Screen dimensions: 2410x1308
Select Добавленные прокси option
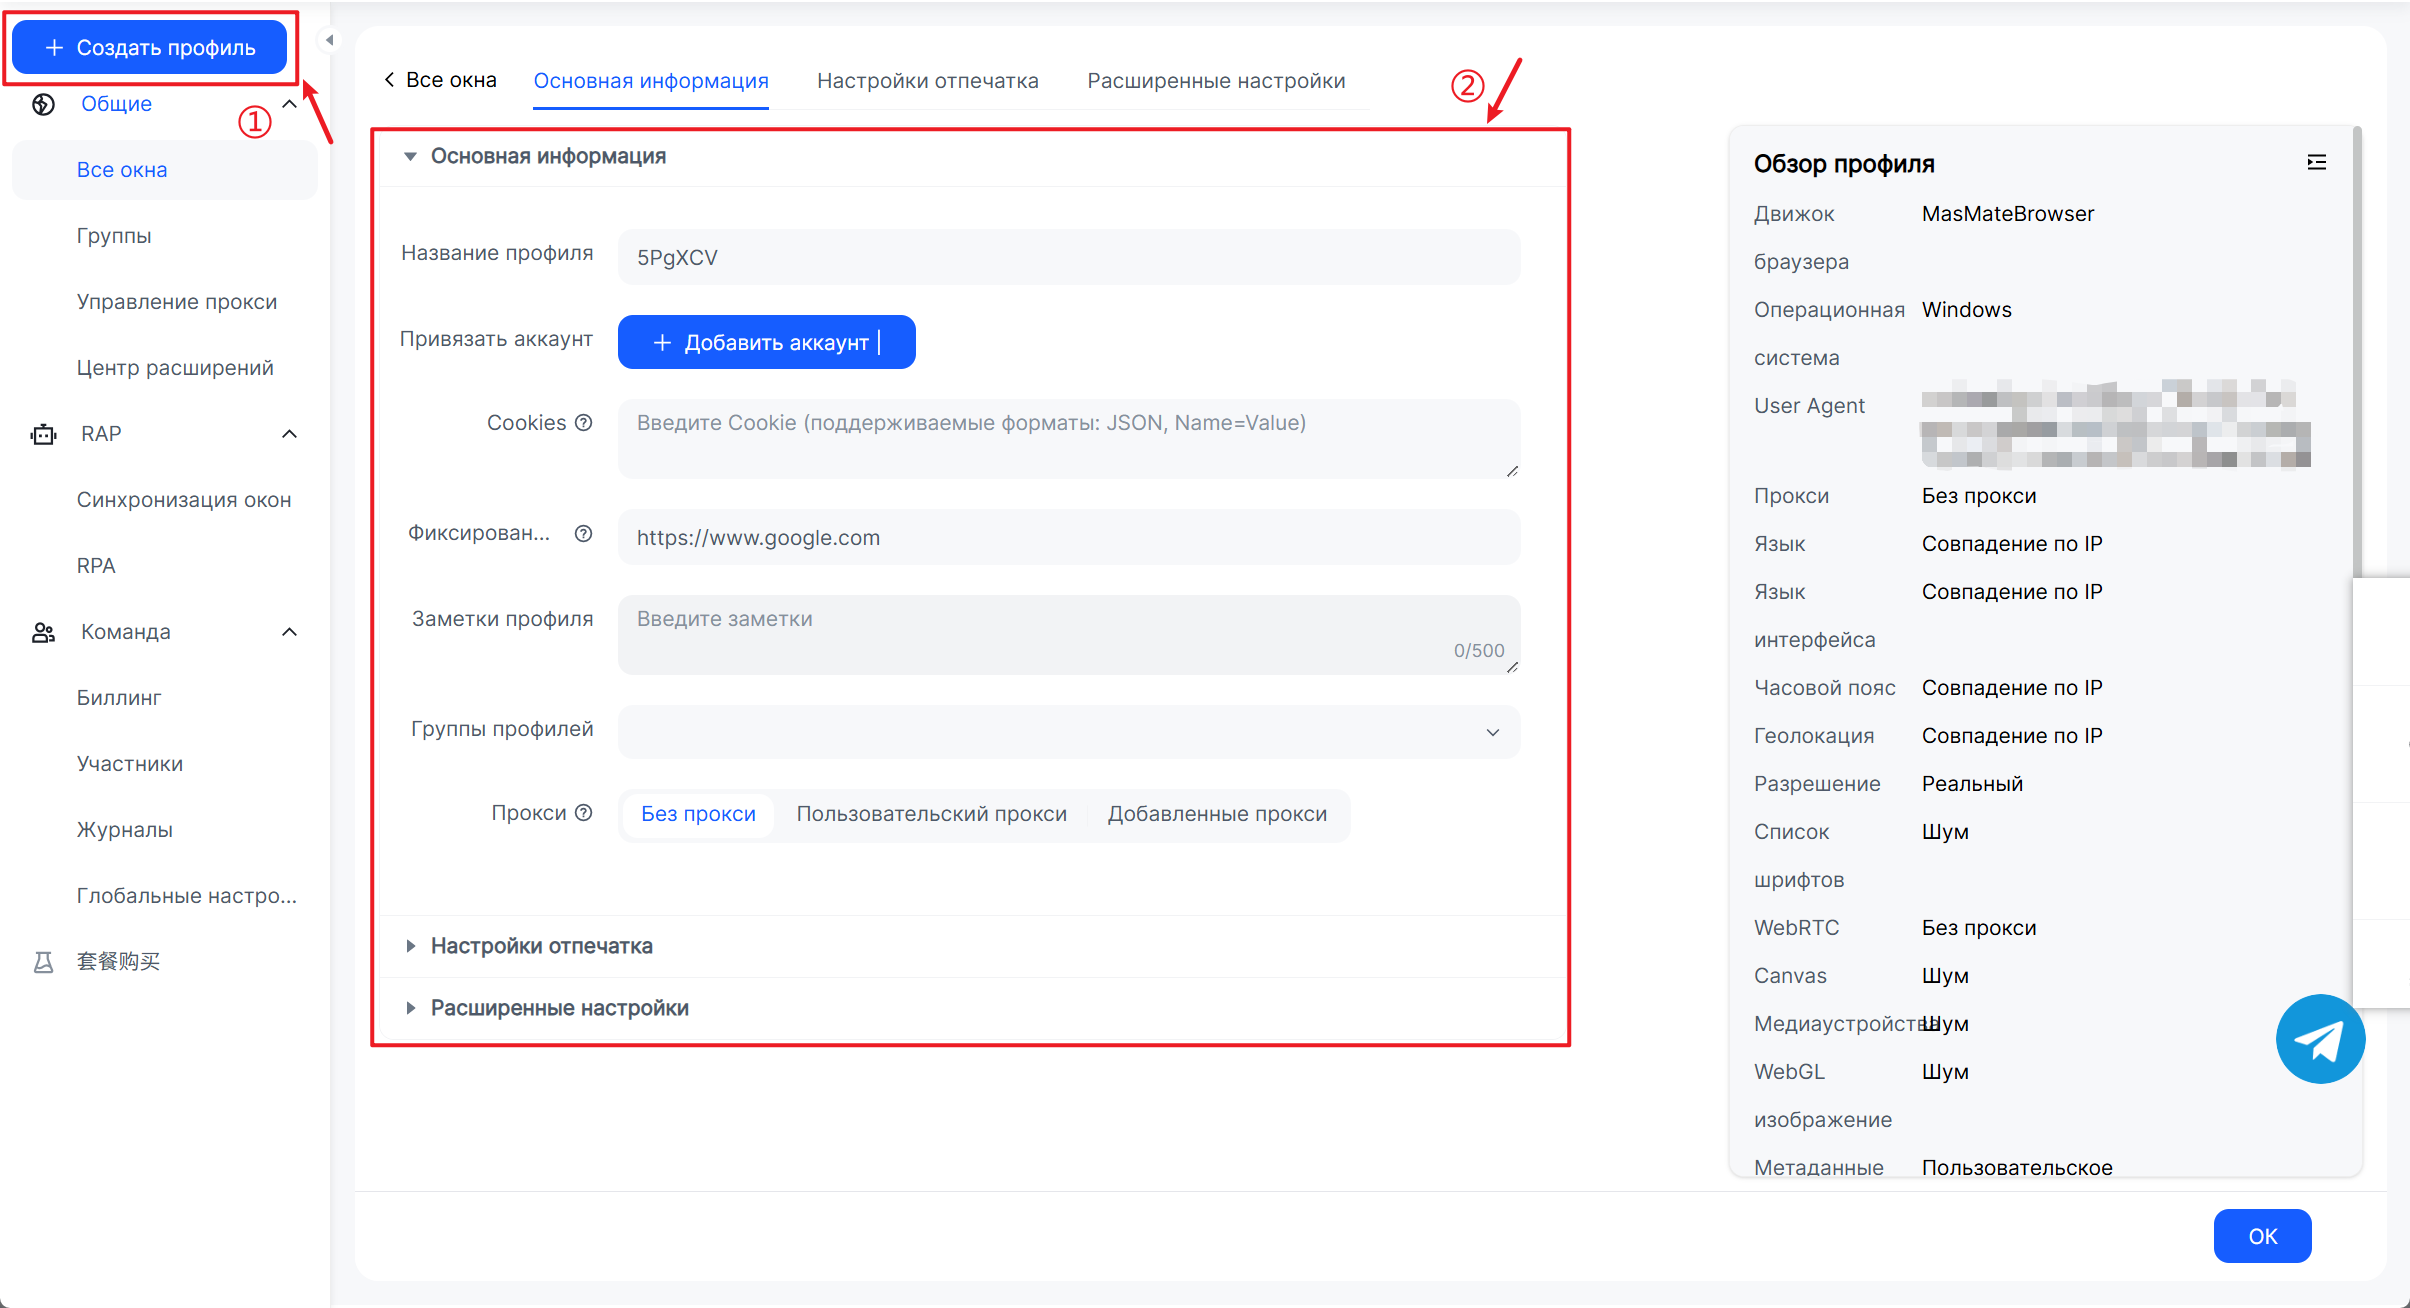point(1217,814)
